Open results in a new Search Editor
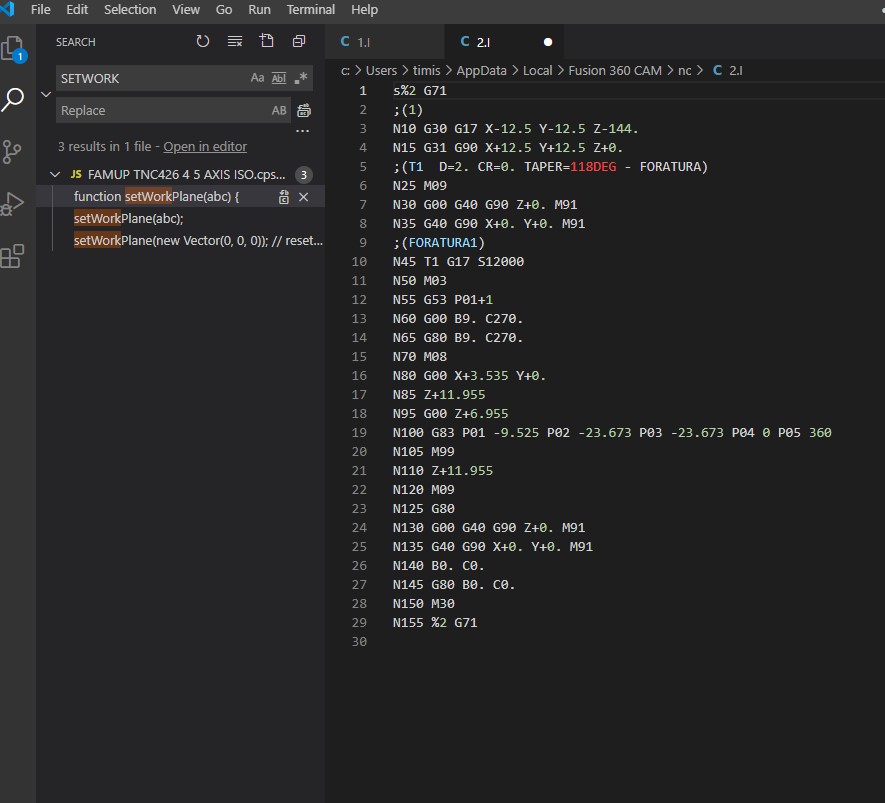This screenshot has width=885, height=803. 267,41
